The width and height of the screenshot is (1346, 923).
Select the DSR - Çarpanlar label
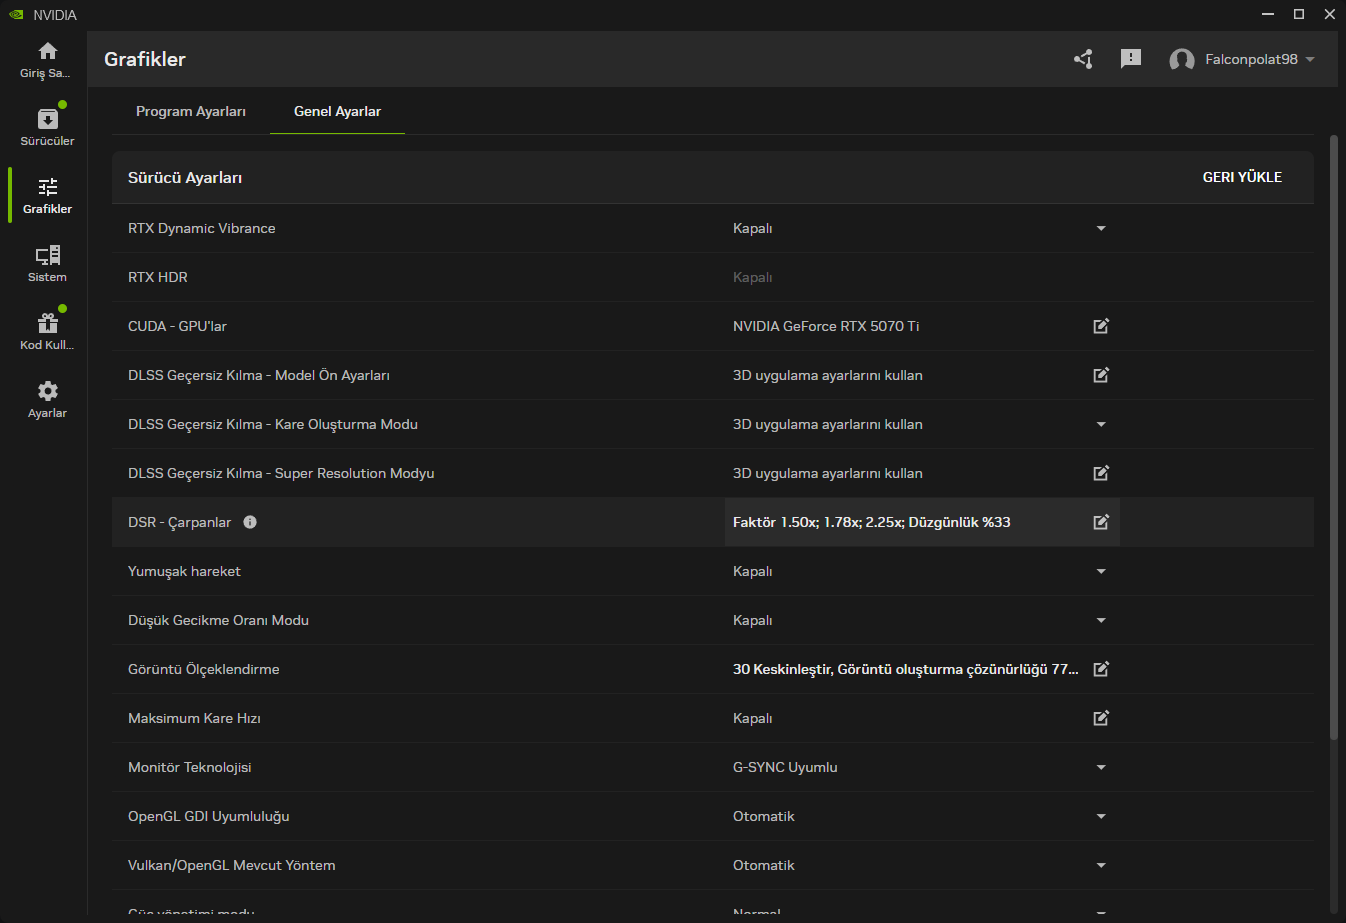pos(180,522)
